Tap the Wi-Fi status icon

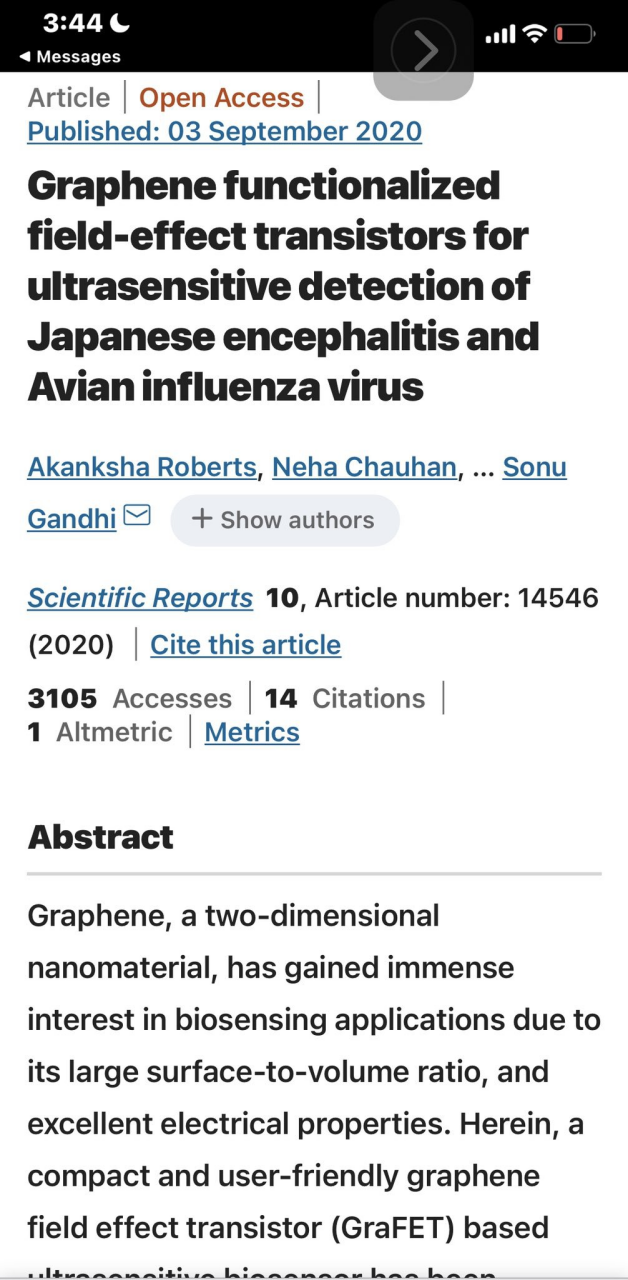[x=534, y=35]
